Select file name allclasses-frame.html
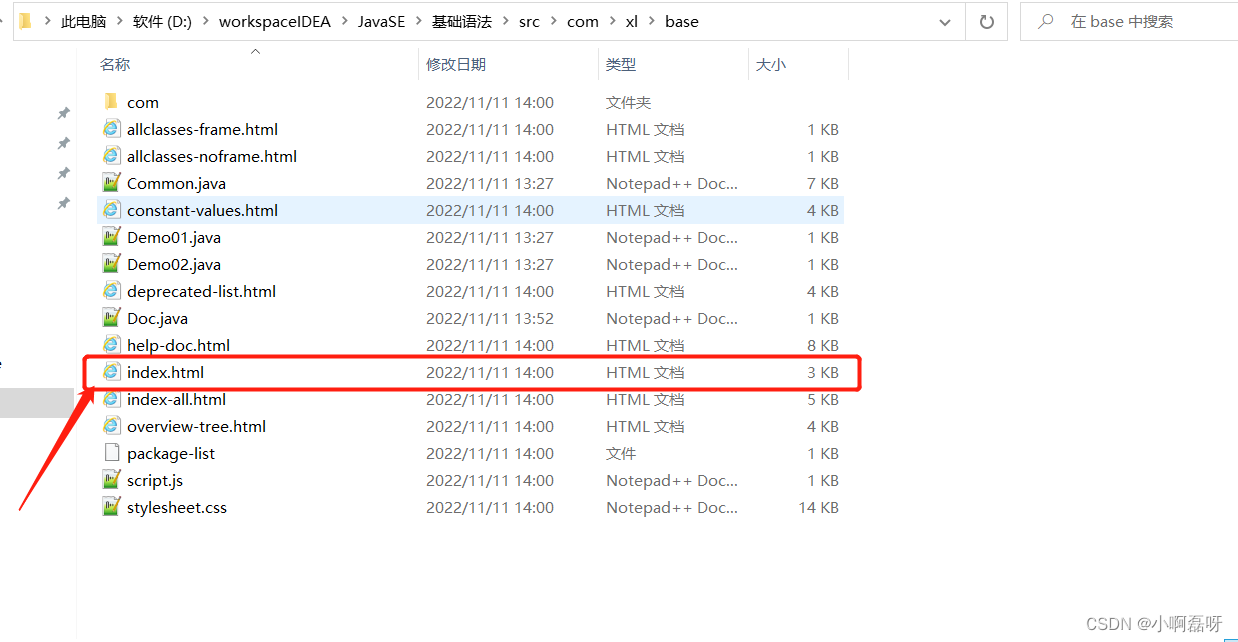 pyautogui.click(x=202, y=129)
